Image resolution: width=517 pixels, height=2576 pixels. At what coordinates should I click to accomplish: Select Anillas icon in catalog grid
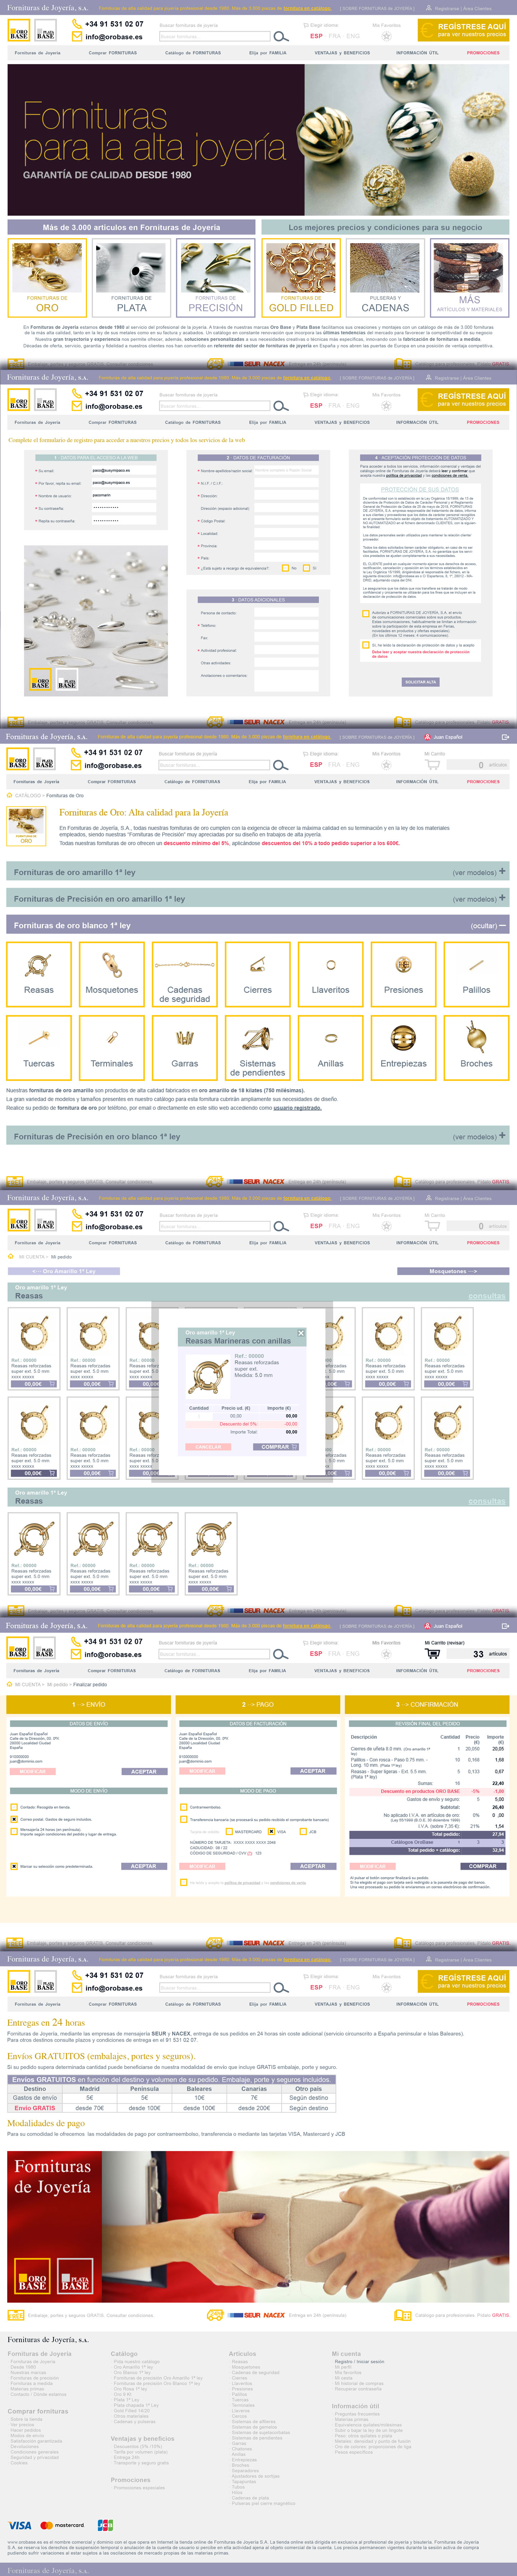331,1047
